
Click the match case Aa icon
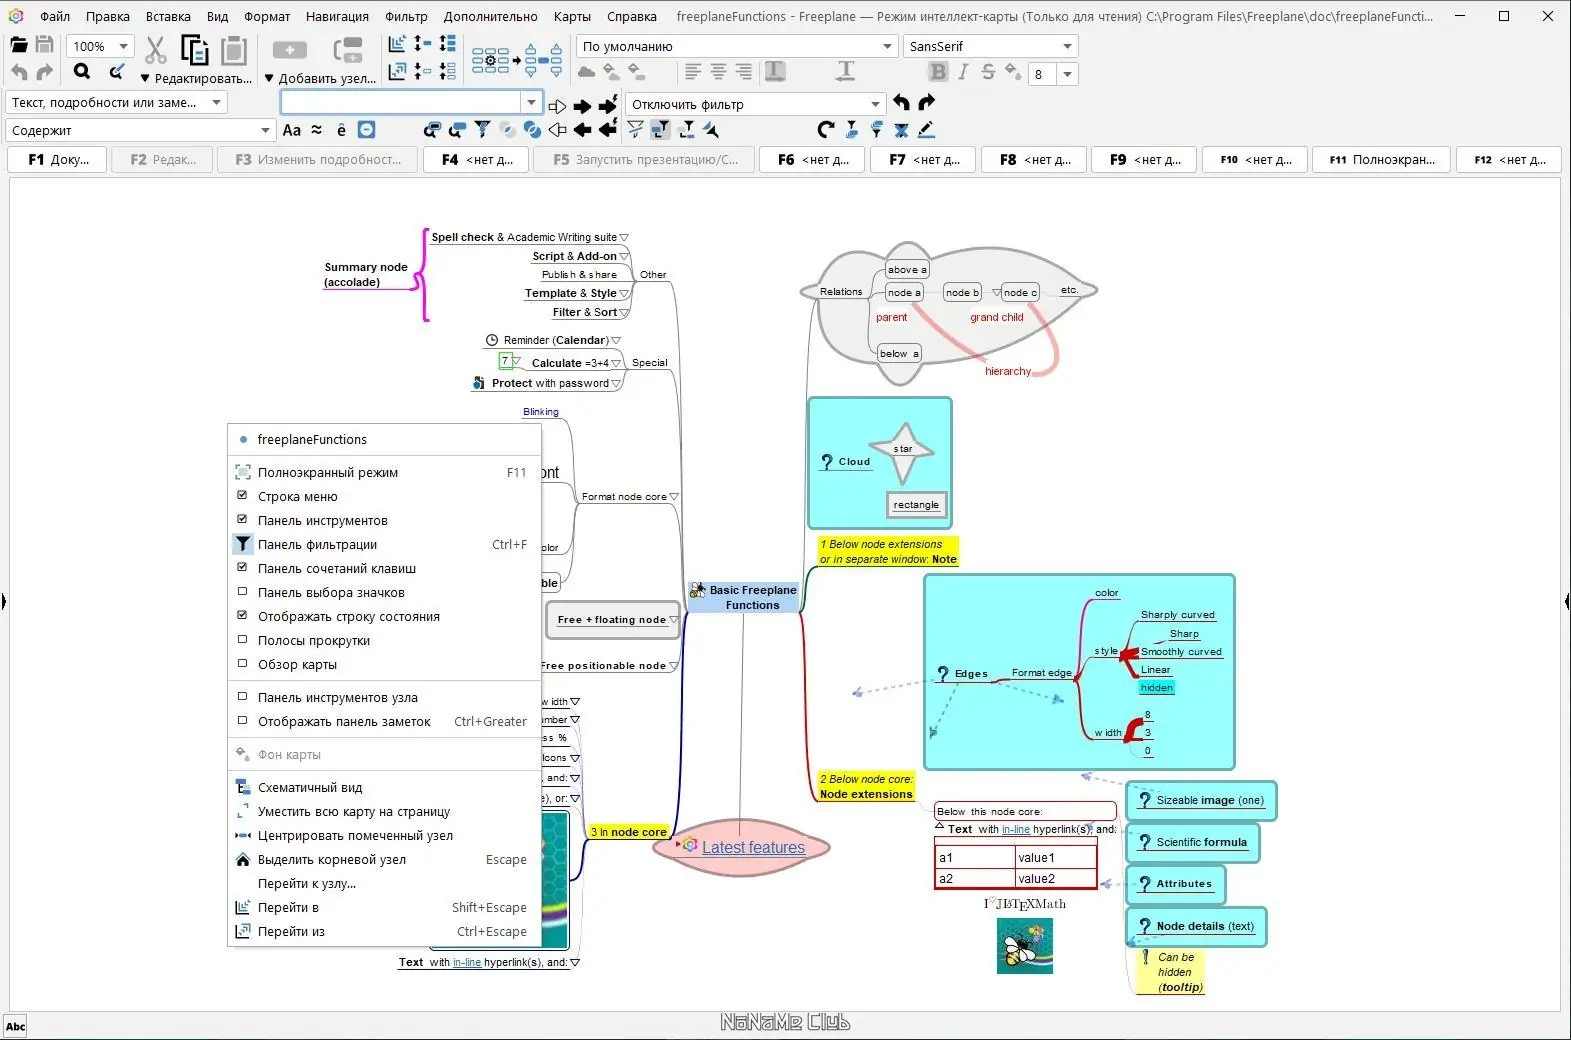coord(292,130)
